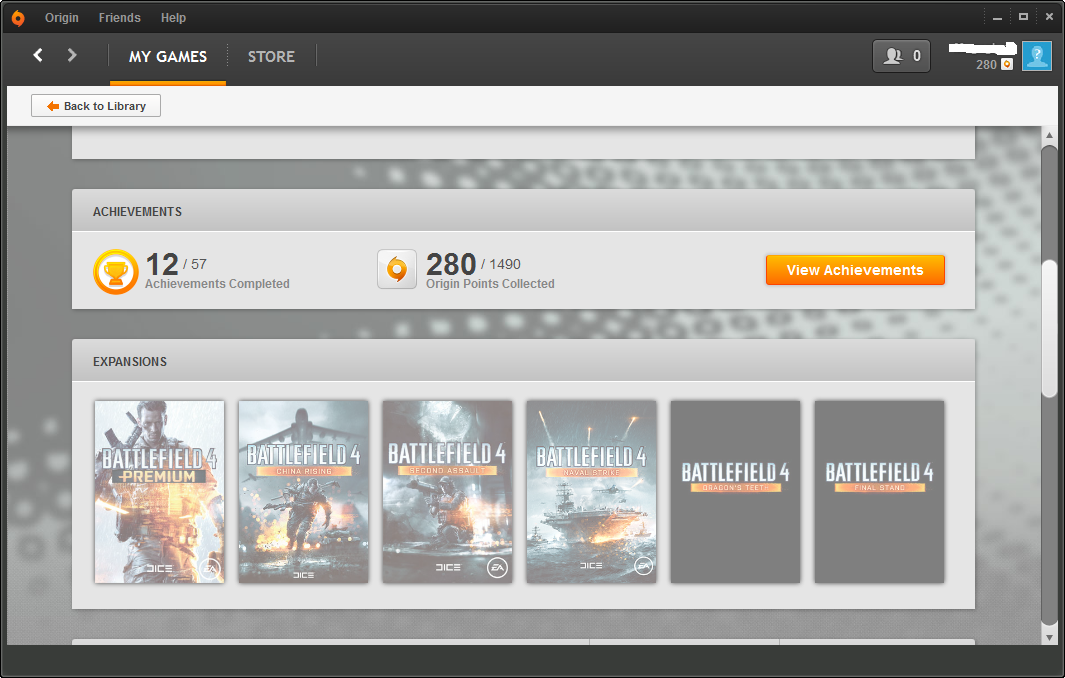
Task: Open the Battlefield 4 Premium expansion
Action: click(x=159, y=492)
